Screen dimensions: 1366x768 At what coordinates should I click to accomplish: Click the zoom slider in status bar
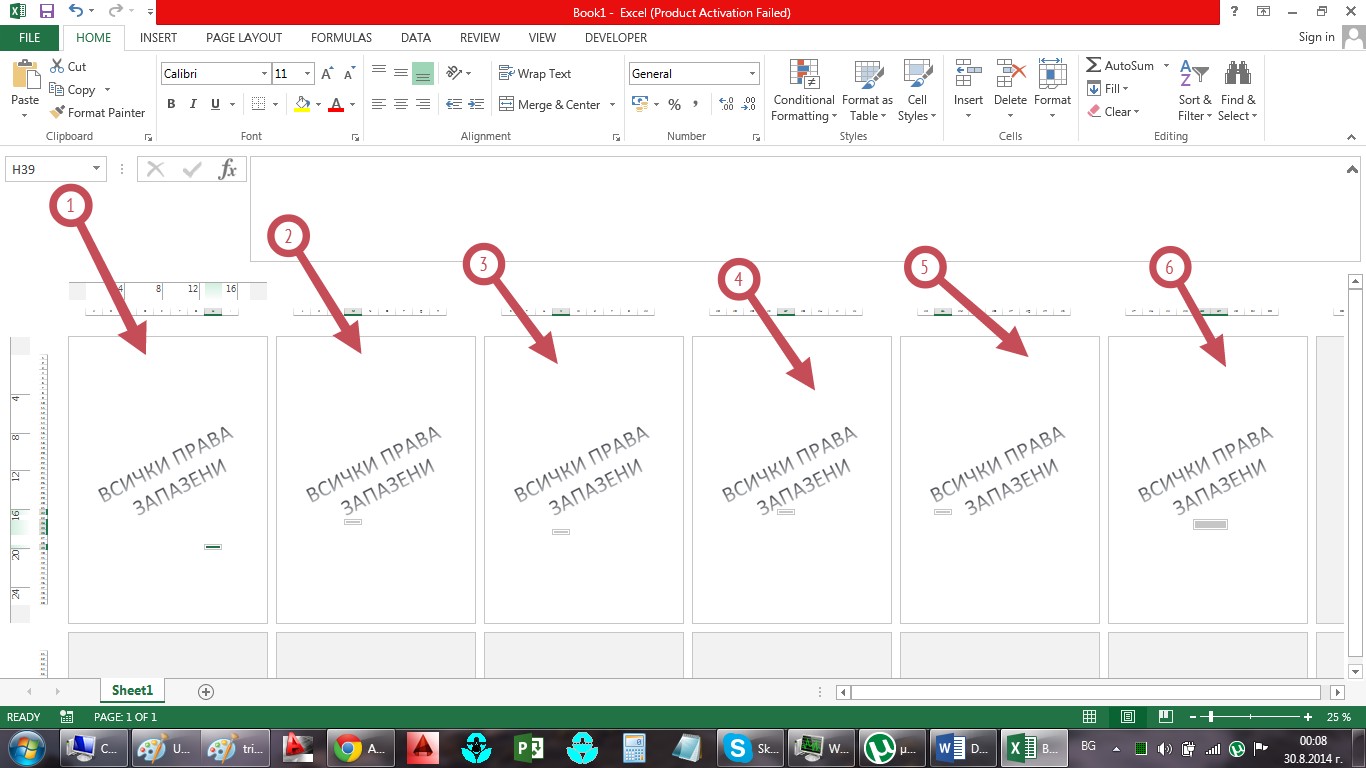pyautogui.click(x=1252, y=717)
